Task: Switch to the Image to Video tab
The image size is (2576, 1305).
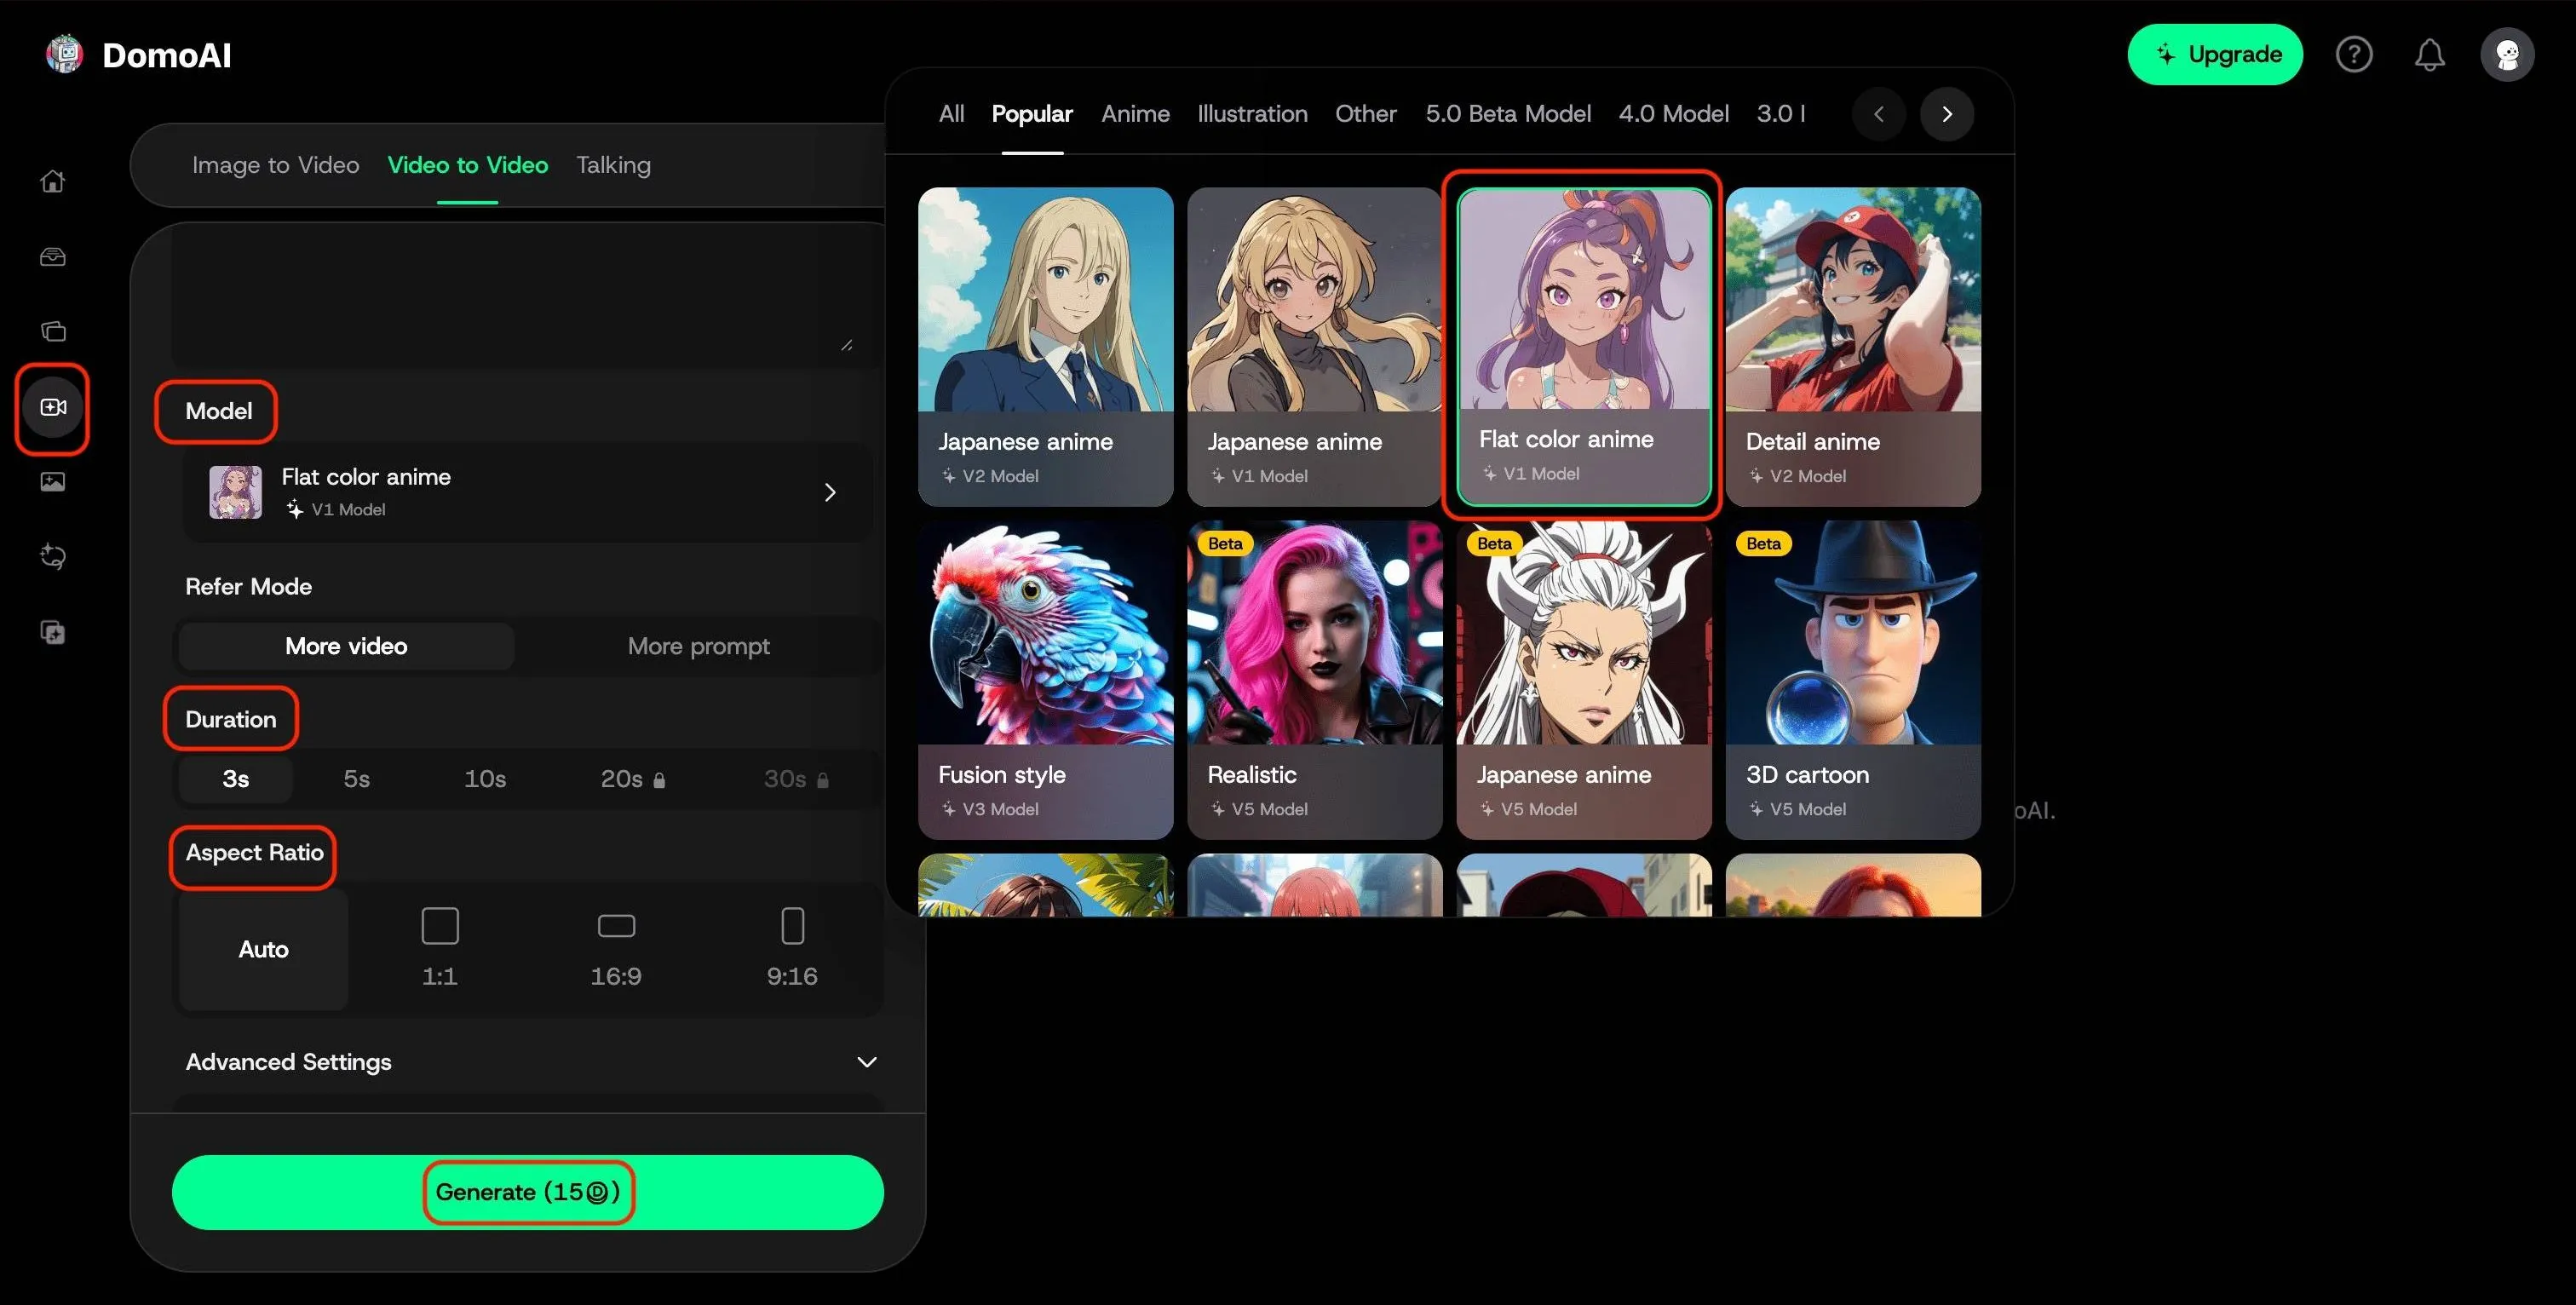Action: click(x=275, y=165)
